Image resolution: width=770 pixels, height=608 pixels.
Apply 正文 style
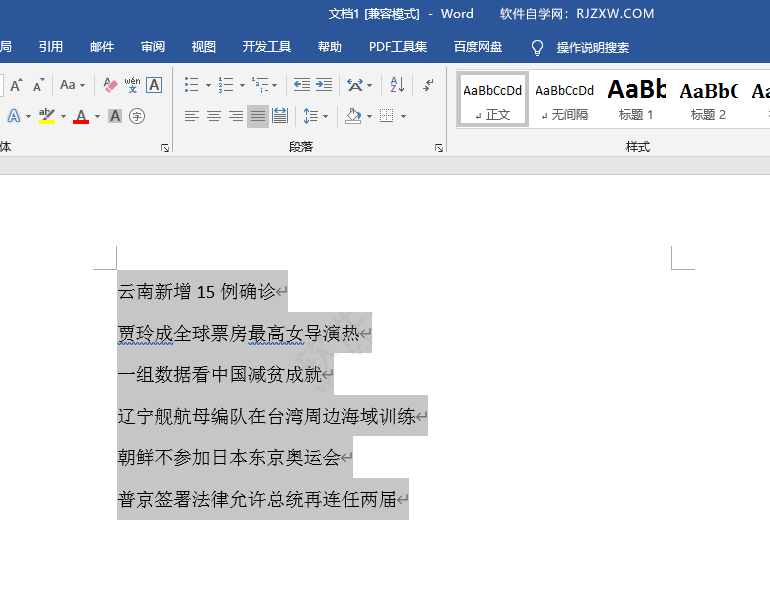tap(493, 99)
